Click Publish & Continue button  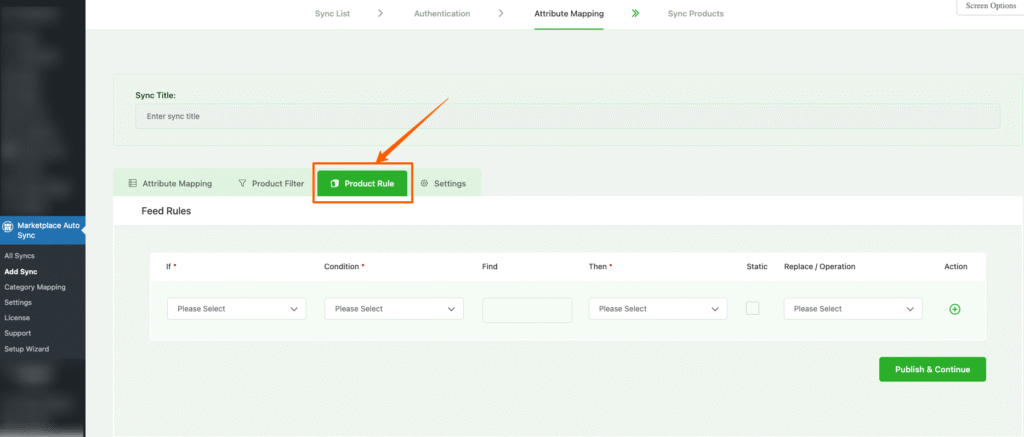(932, 369)
